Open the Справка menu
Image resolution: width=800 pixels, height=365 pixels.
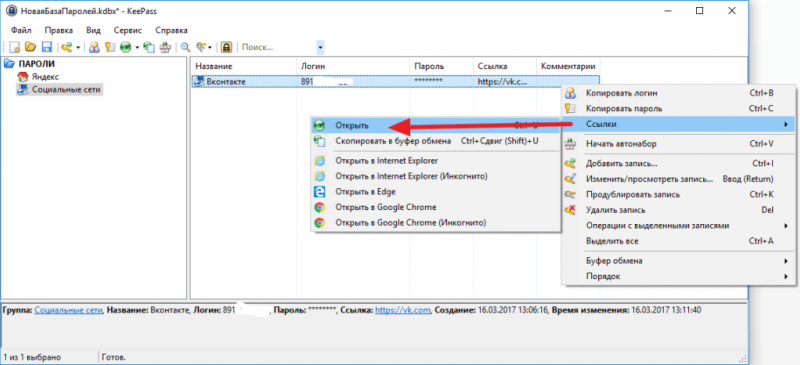click(171, 30)
